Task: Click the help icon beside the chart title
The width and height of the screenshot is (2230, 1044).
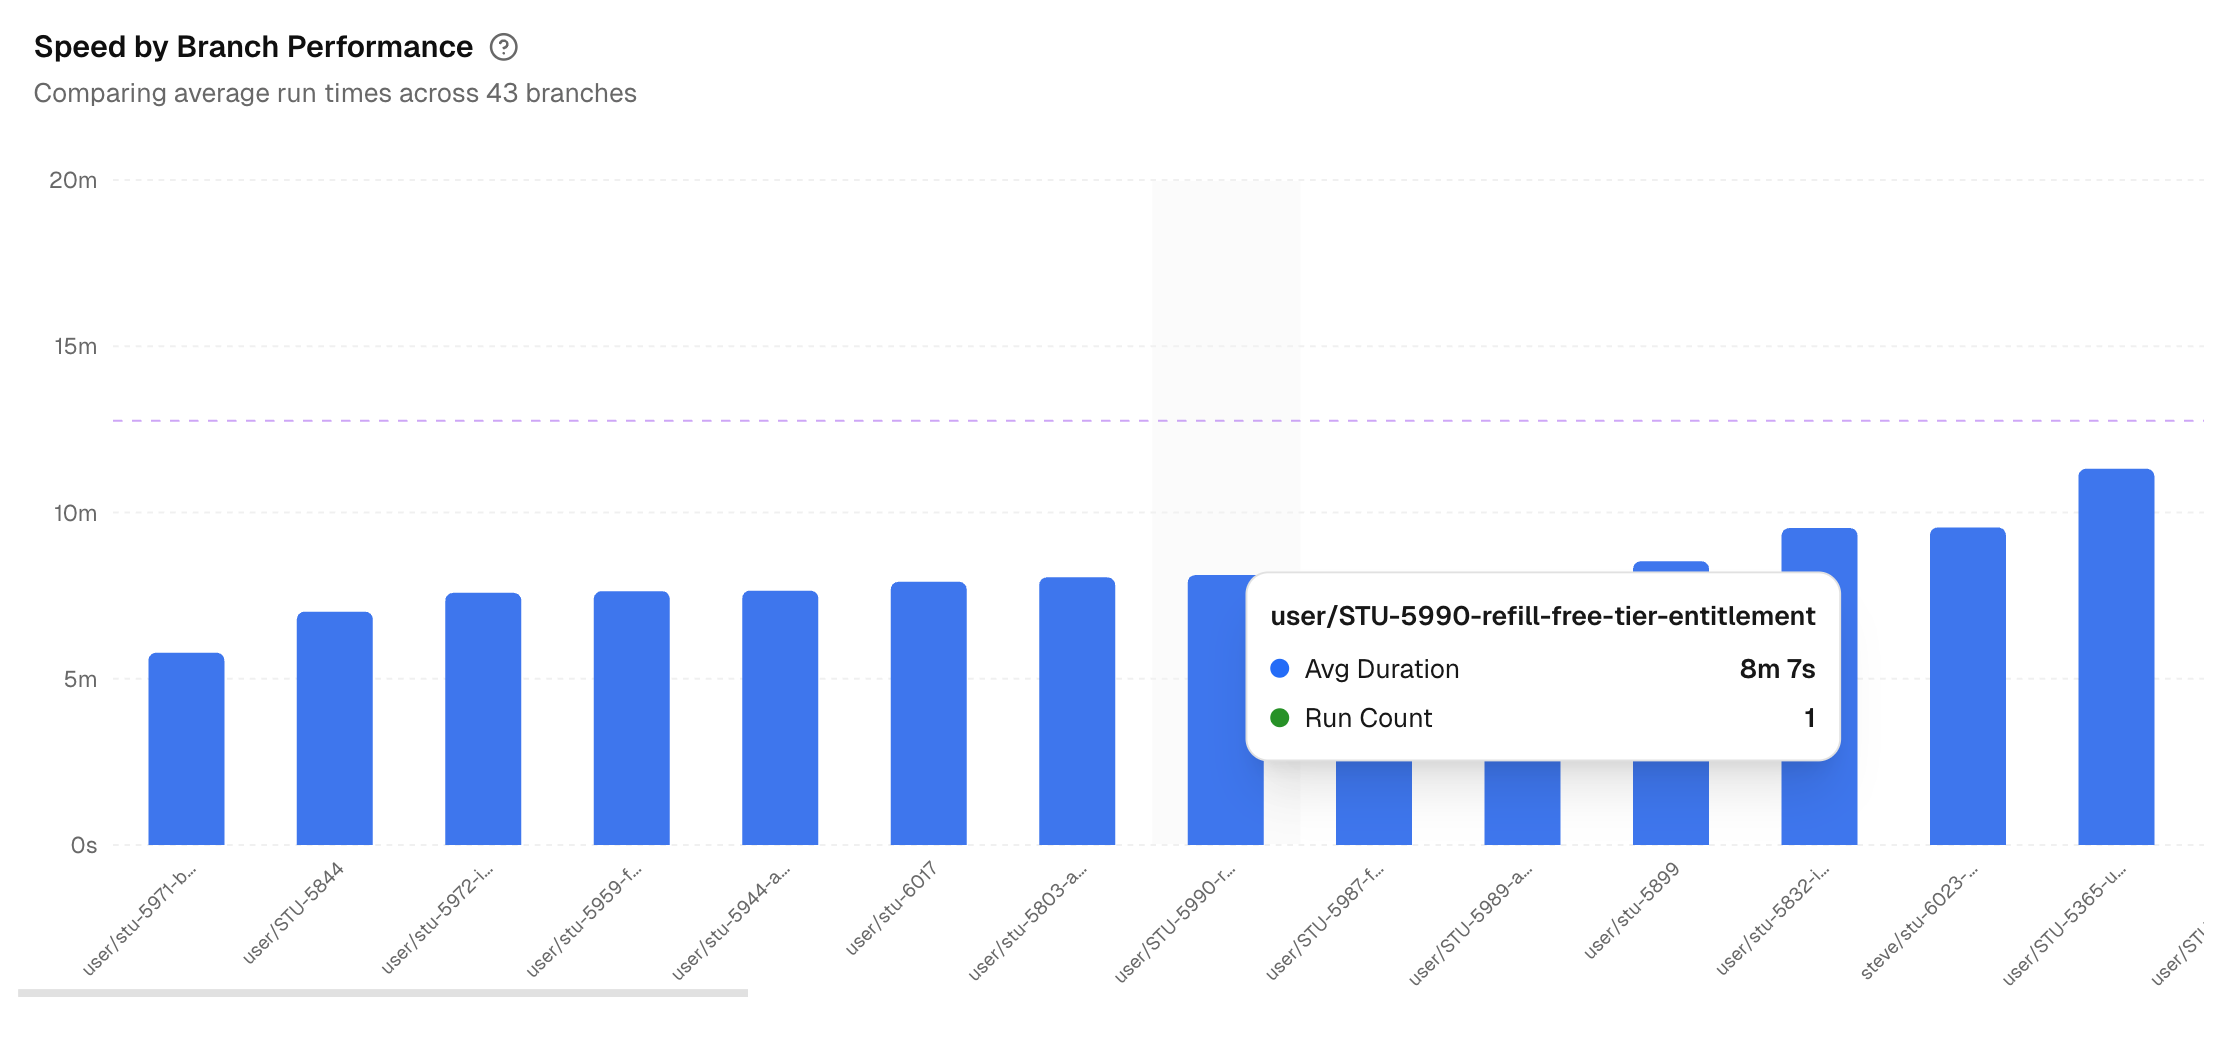Action: tap(503, 47)
